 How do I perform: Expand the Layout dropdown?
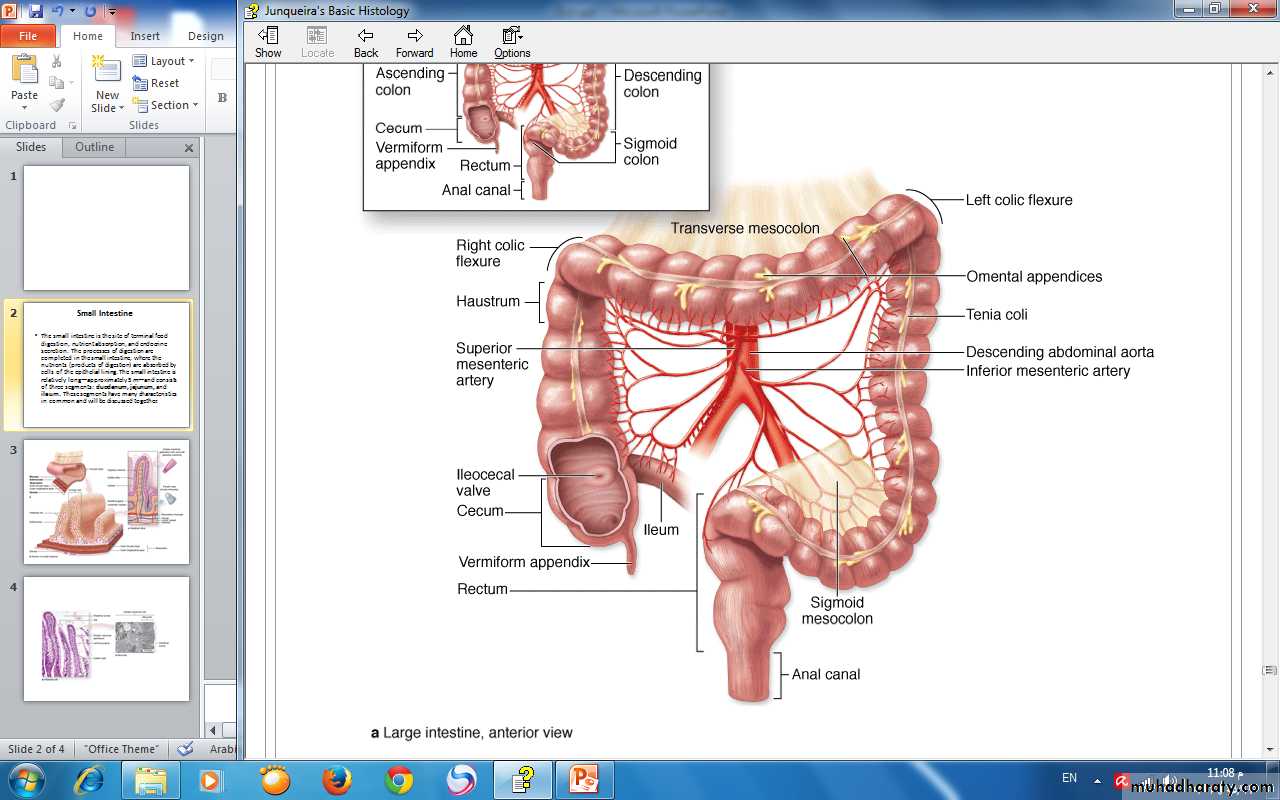[x=164, y=61]
